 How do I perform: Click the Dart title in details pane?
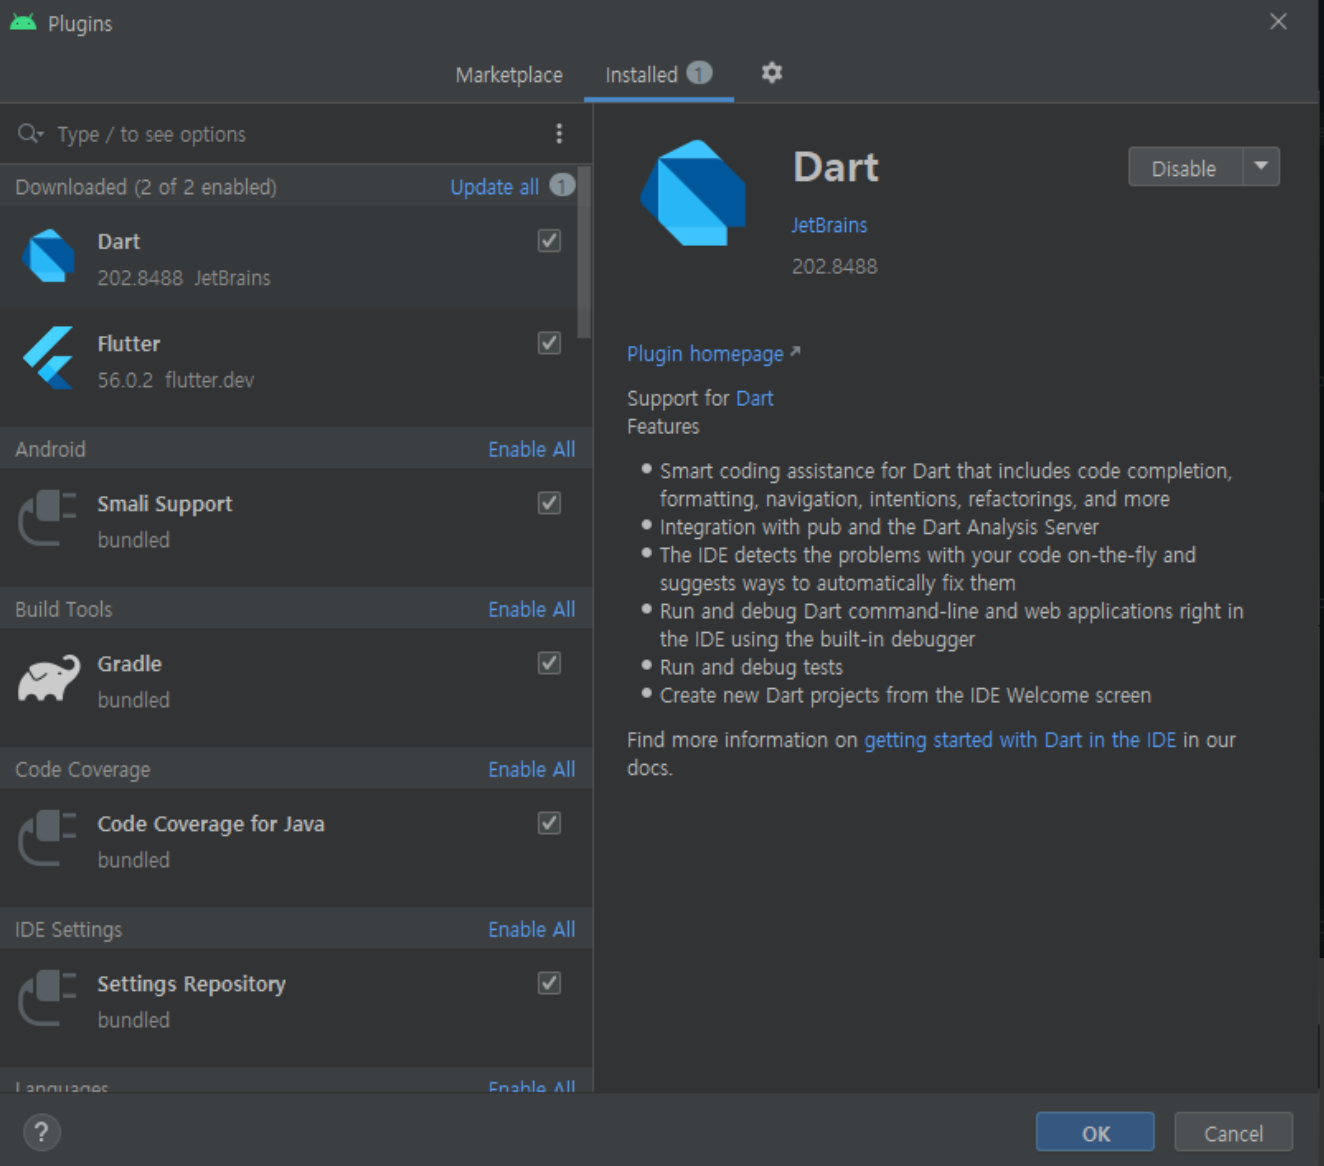(835, 167)
